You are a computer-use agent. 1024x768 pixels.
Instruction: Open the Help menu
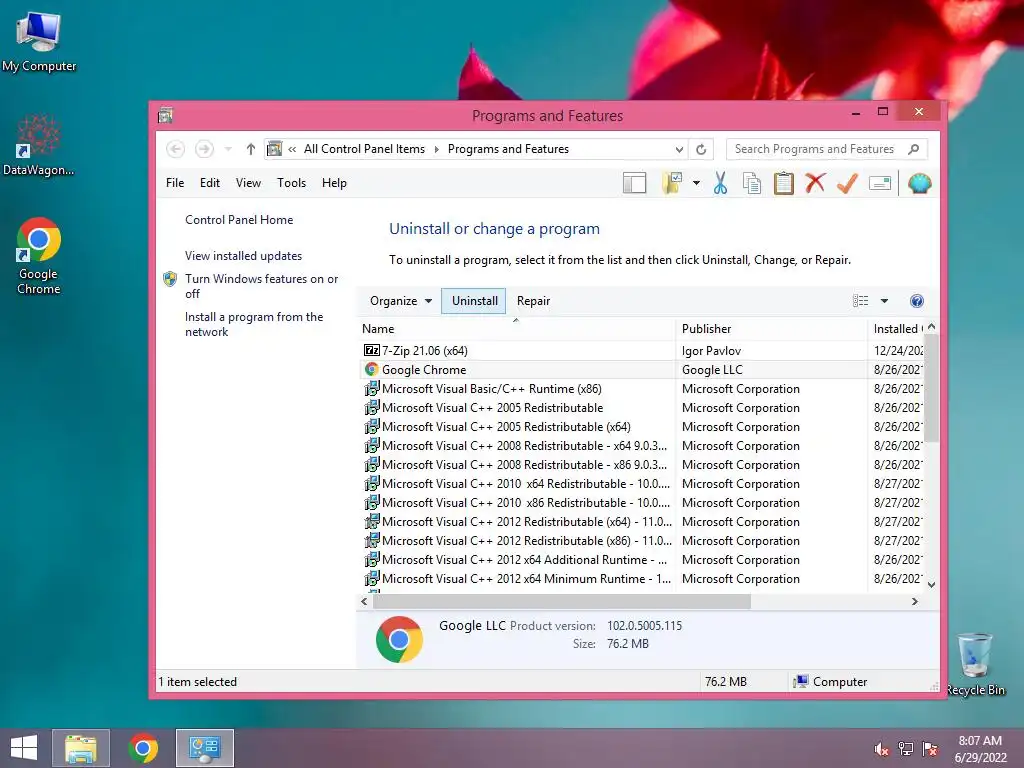[334, 183]
